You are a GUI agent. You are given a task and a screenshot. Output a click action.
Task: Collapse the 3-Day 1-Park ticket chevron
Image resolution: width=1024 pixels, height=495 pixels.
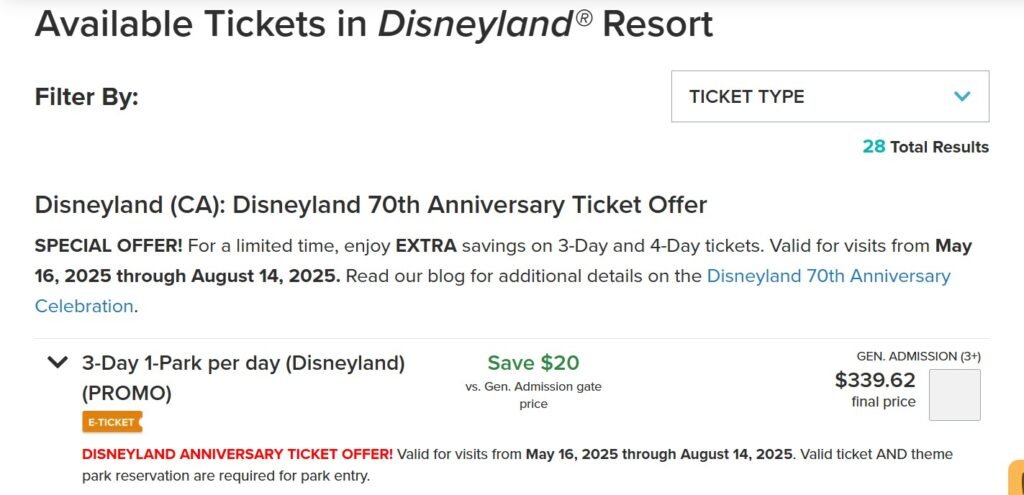coord(58,362)
